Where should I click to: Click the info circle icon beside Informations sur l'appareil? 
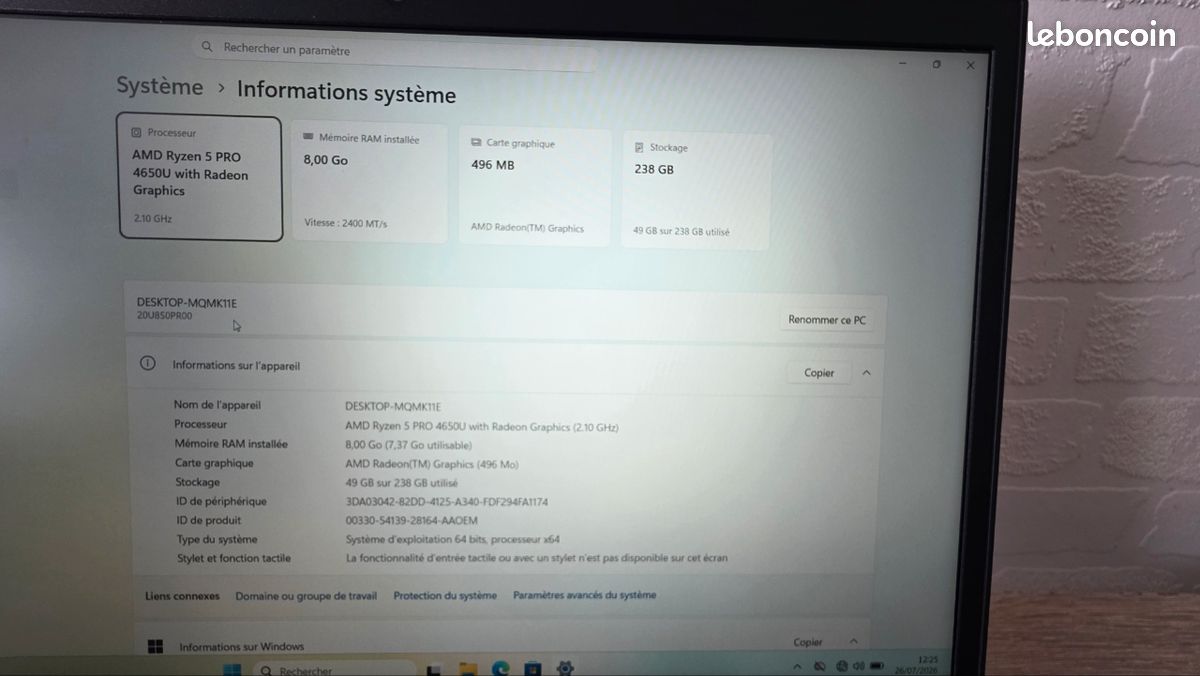coord(148,364)
